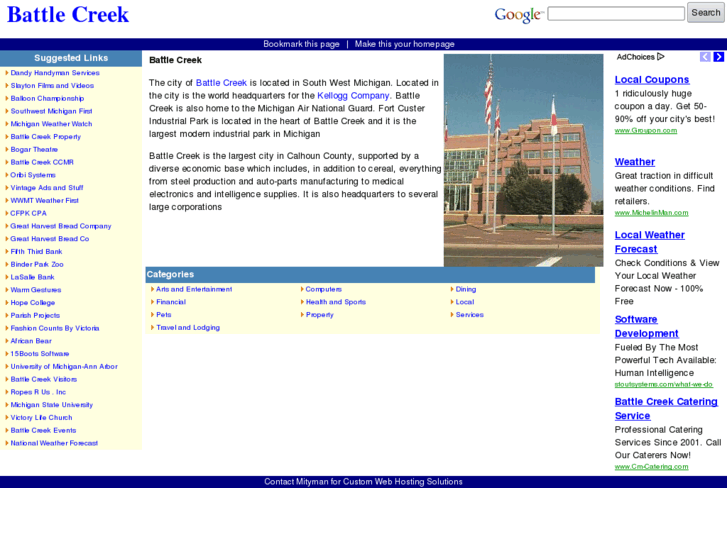Open www.Groupon.com ad URL
The width and height of the screenshot is (727, 545).
pos(646,131)
